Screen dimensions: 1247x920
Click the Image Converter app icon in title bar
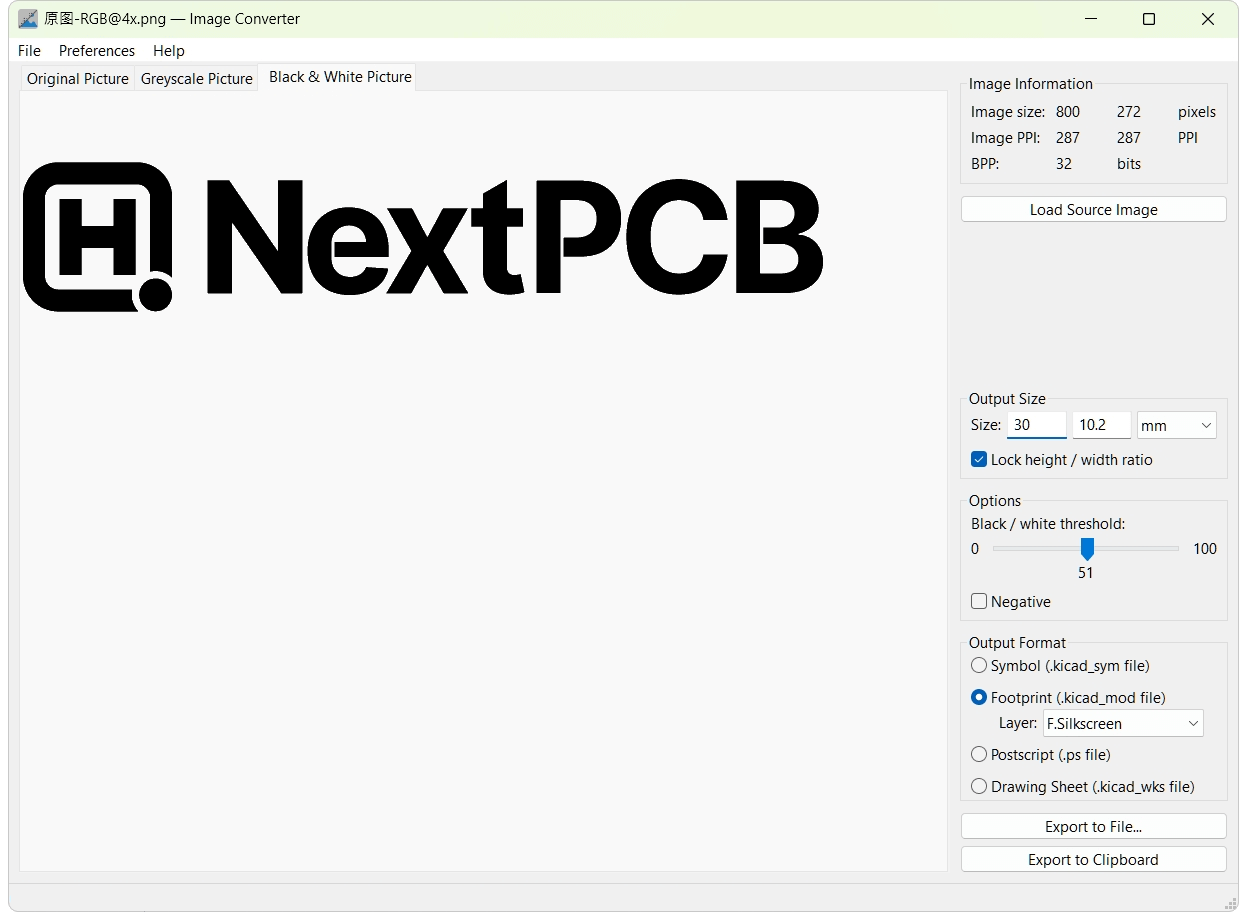point(28,19)
